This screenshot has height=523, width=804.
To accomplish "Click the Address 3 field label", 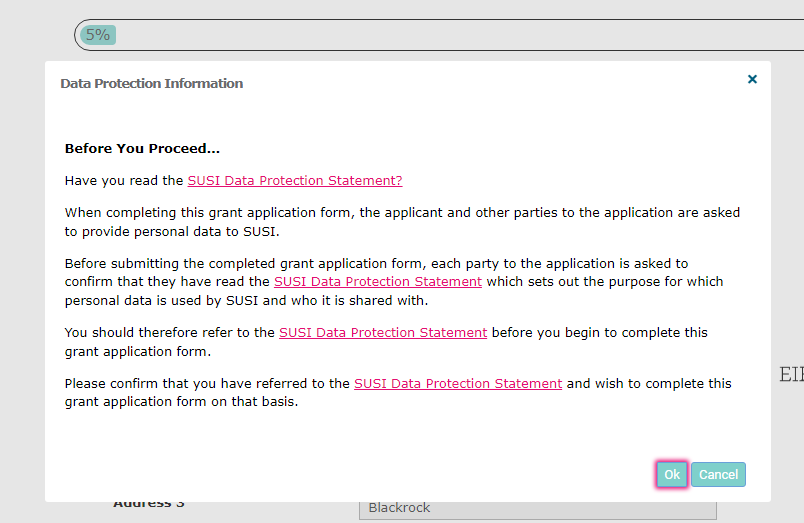I will coord(148,505).
